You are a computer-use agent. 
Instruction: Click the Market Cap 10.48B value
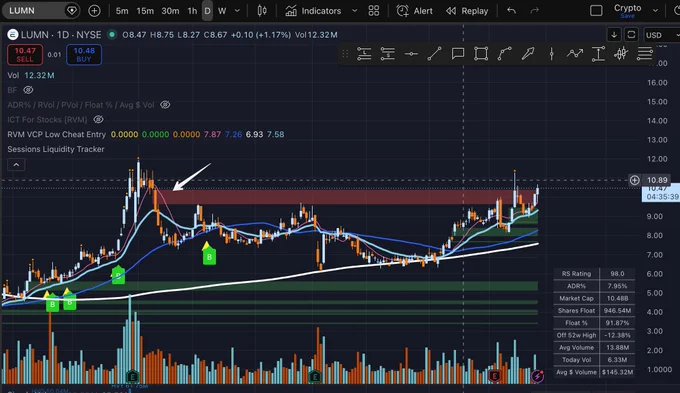point(617,298)
